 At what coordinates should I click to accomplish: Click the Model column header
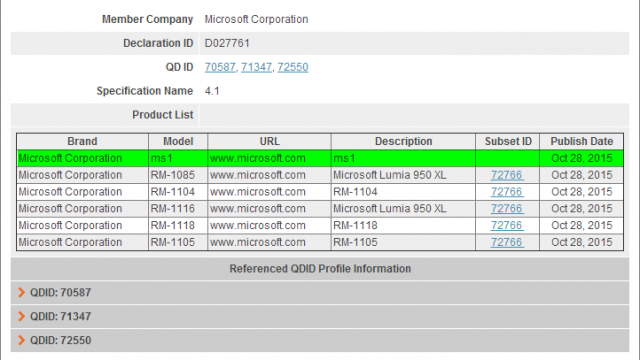tap(178, 141)
